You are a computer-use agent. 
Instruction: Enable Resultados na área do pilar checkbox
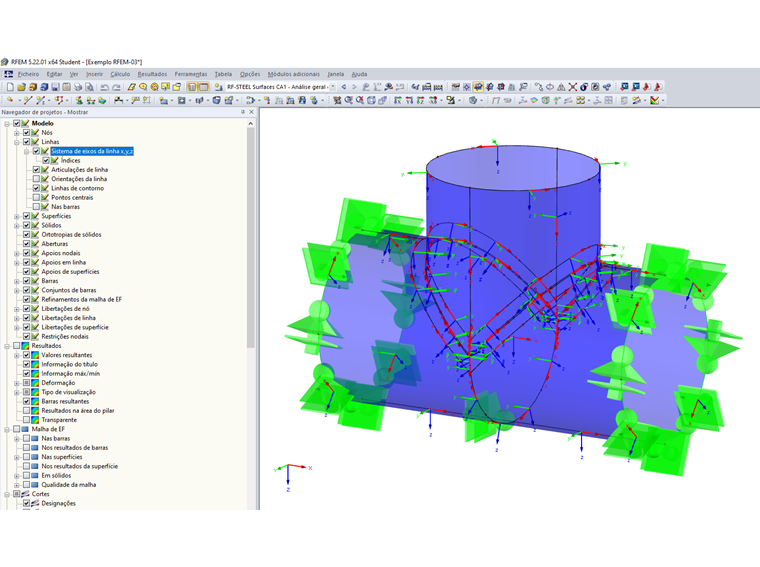click(27, 410)
